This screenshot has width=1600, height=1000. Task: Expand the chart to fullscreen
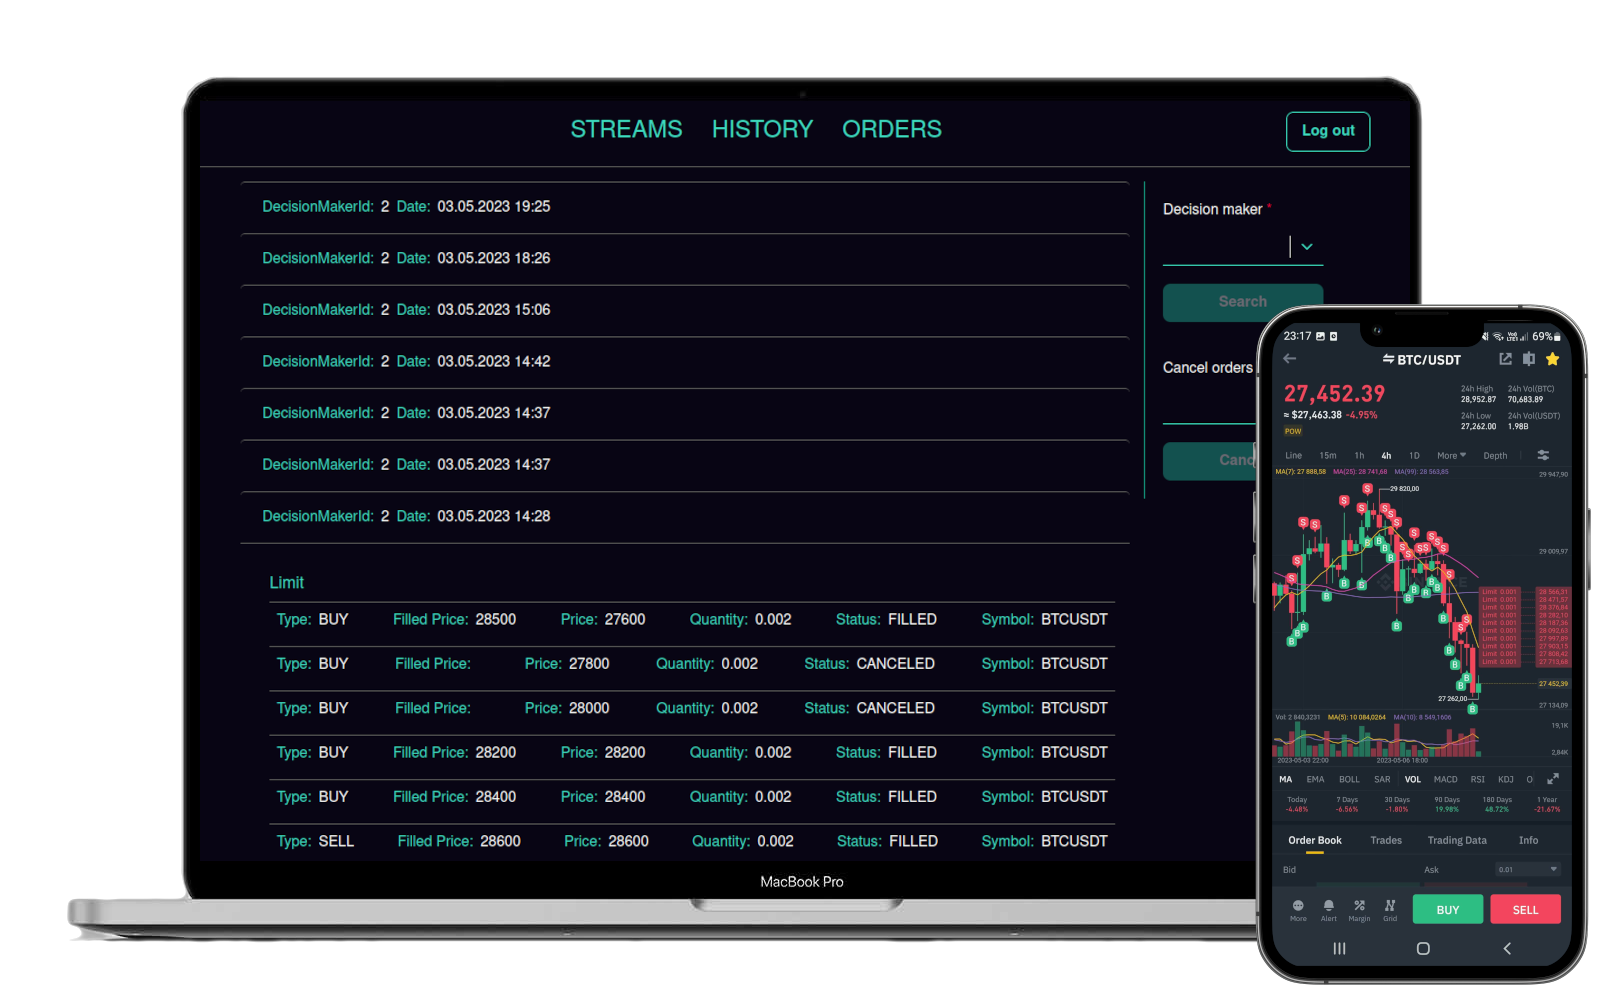point(1553,779)
